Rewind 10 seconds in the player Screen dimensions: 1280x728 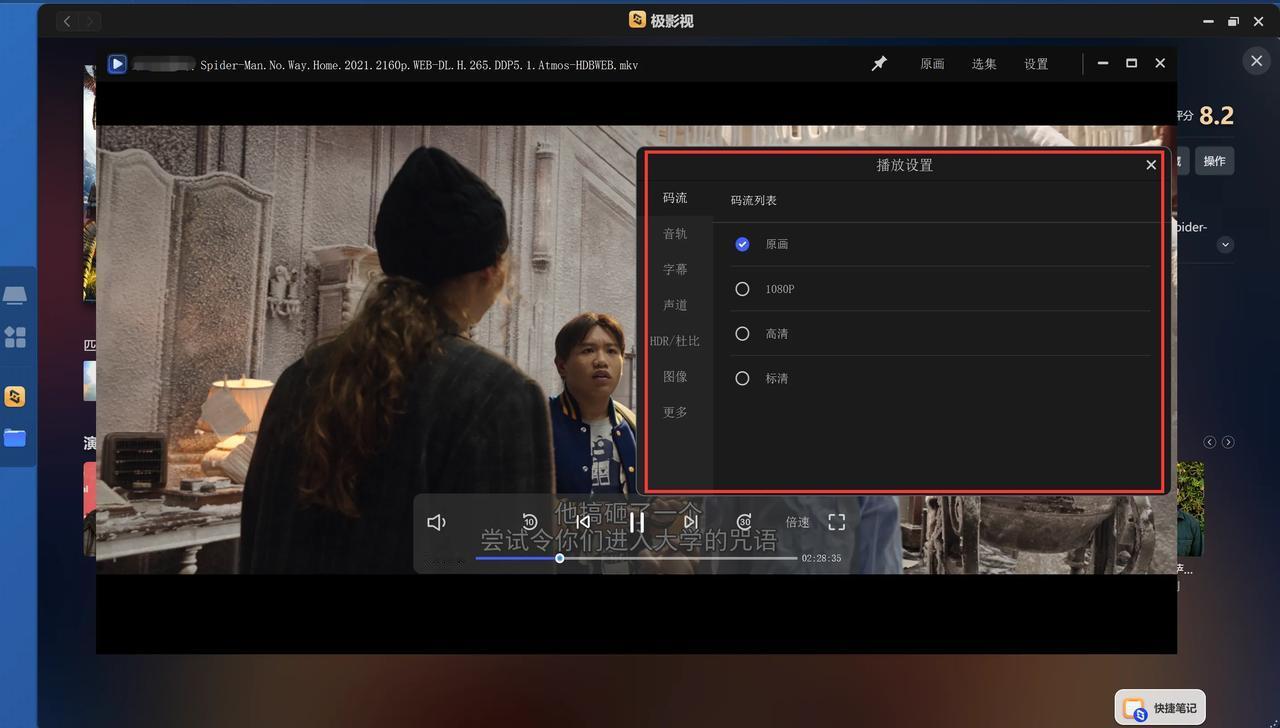click(x=530, y=522)
